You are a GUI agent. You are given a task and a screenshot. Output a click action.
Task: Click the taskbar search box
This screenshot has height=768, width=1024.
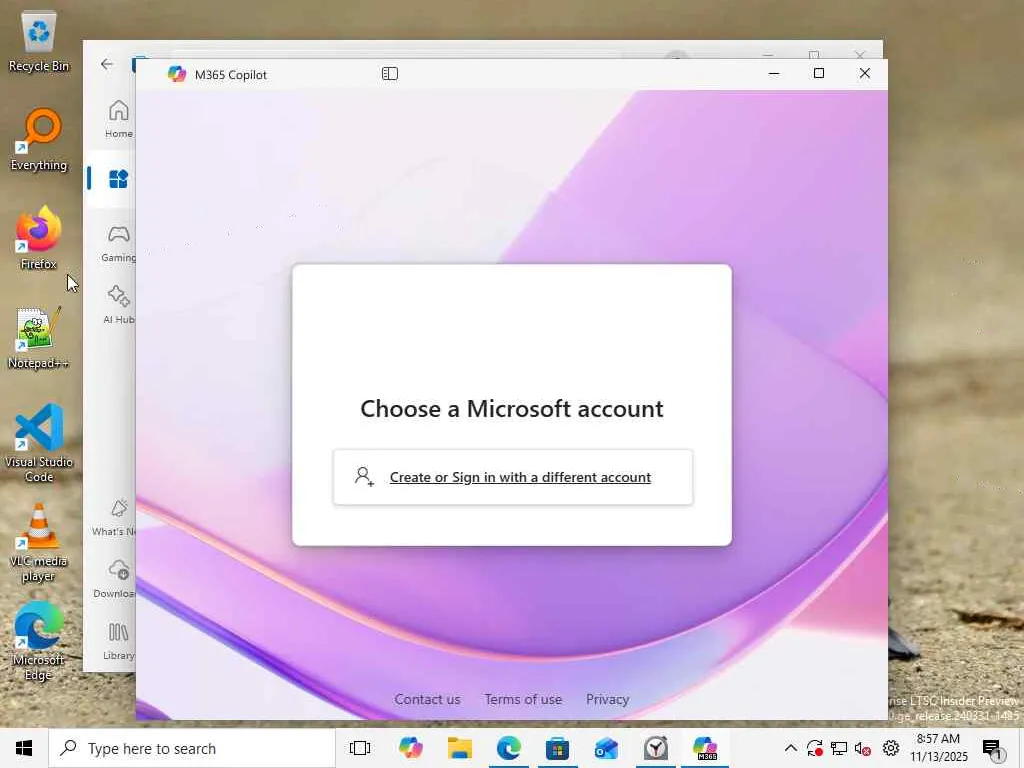tap(192, 748)
